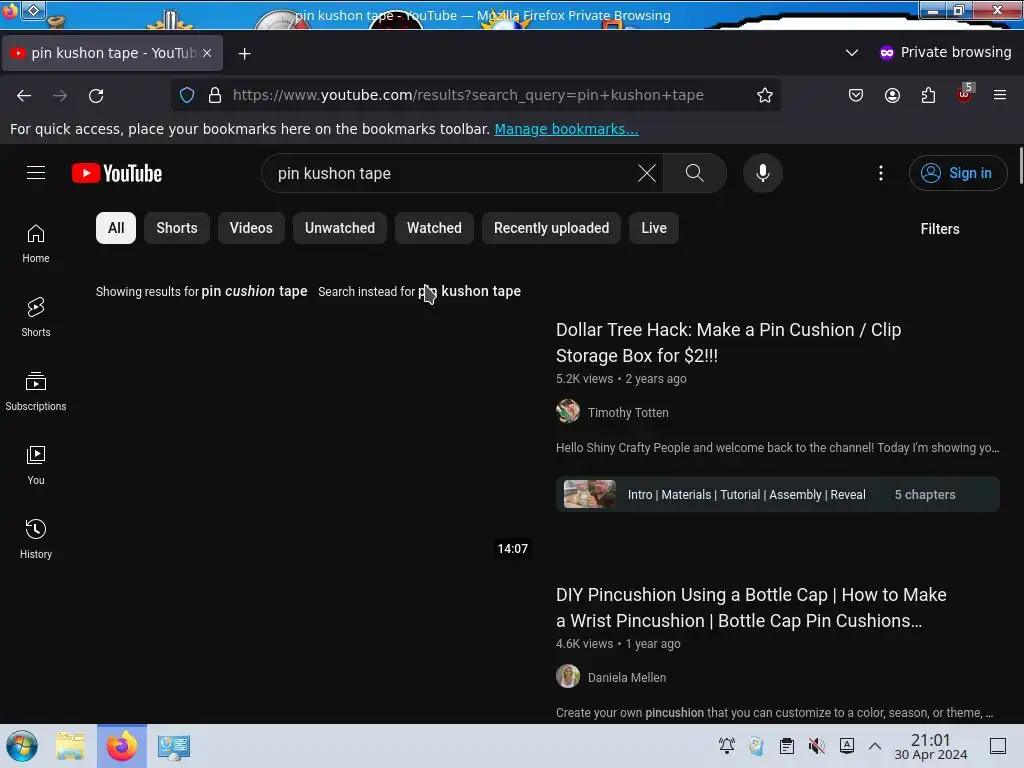This screenshot has height=768, width=1024.
Task: Open the Filters panel
Action: point(940,229)
